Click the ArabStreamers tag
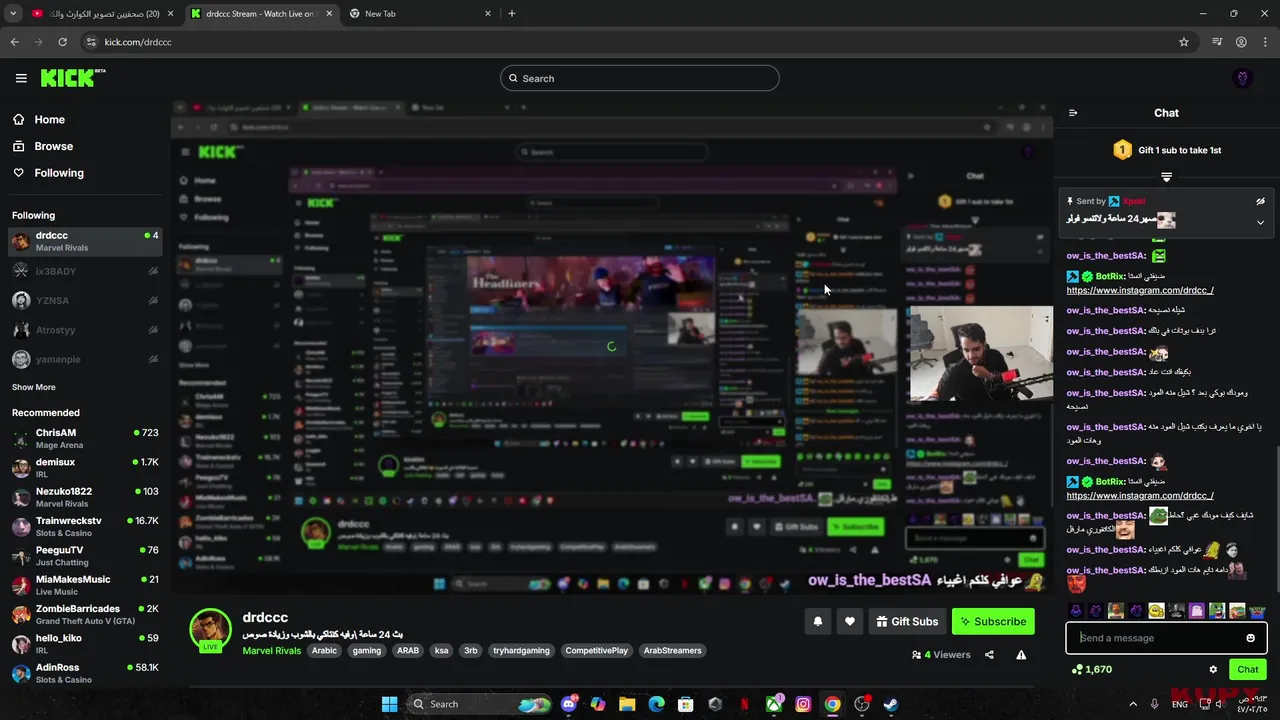1280x720 pixels. [x=672, y=650]
